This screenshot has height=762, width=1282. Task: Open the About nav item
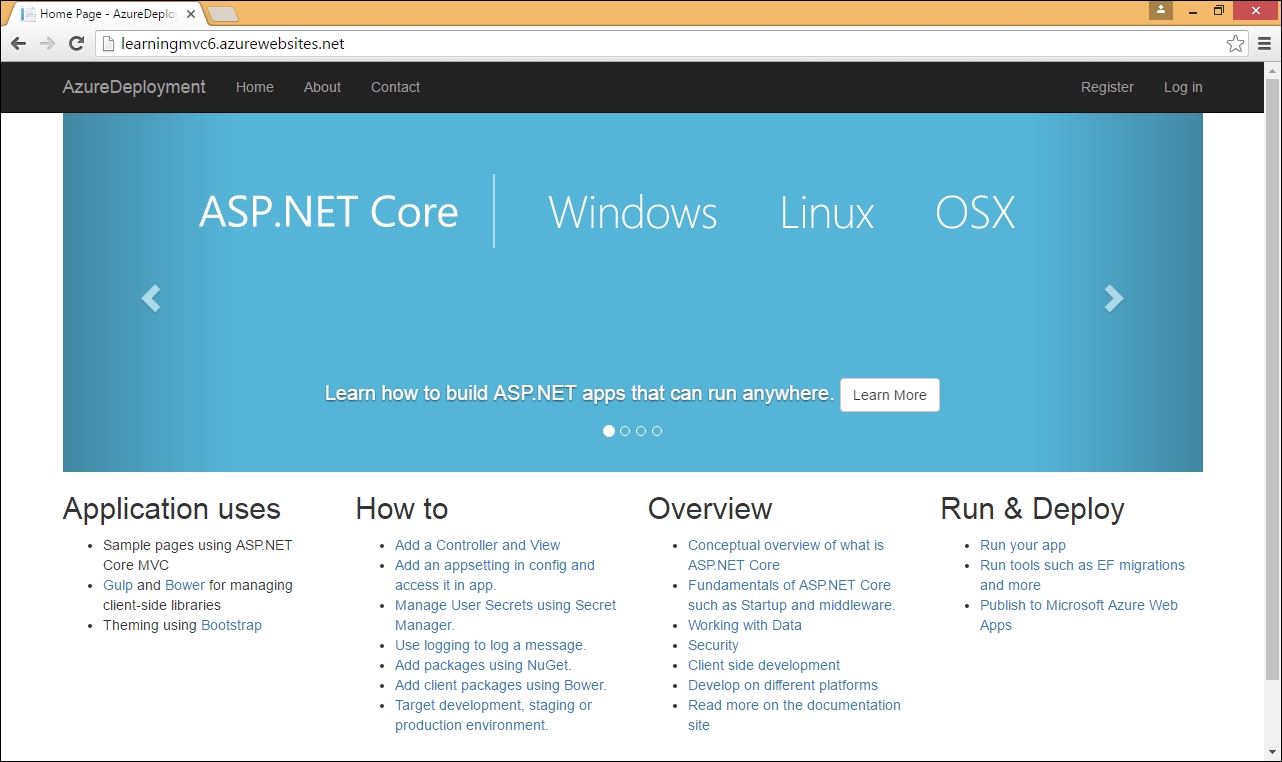pos(322,87)
